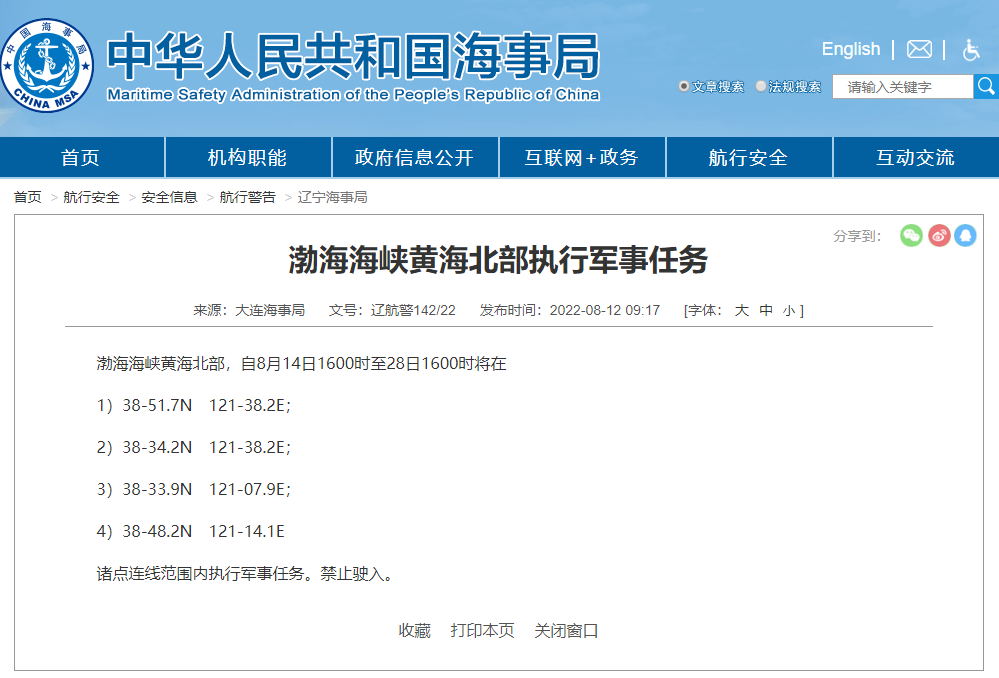999x678 pixels.
Task: Open the 首页 navigation tab
Action: 81,157
